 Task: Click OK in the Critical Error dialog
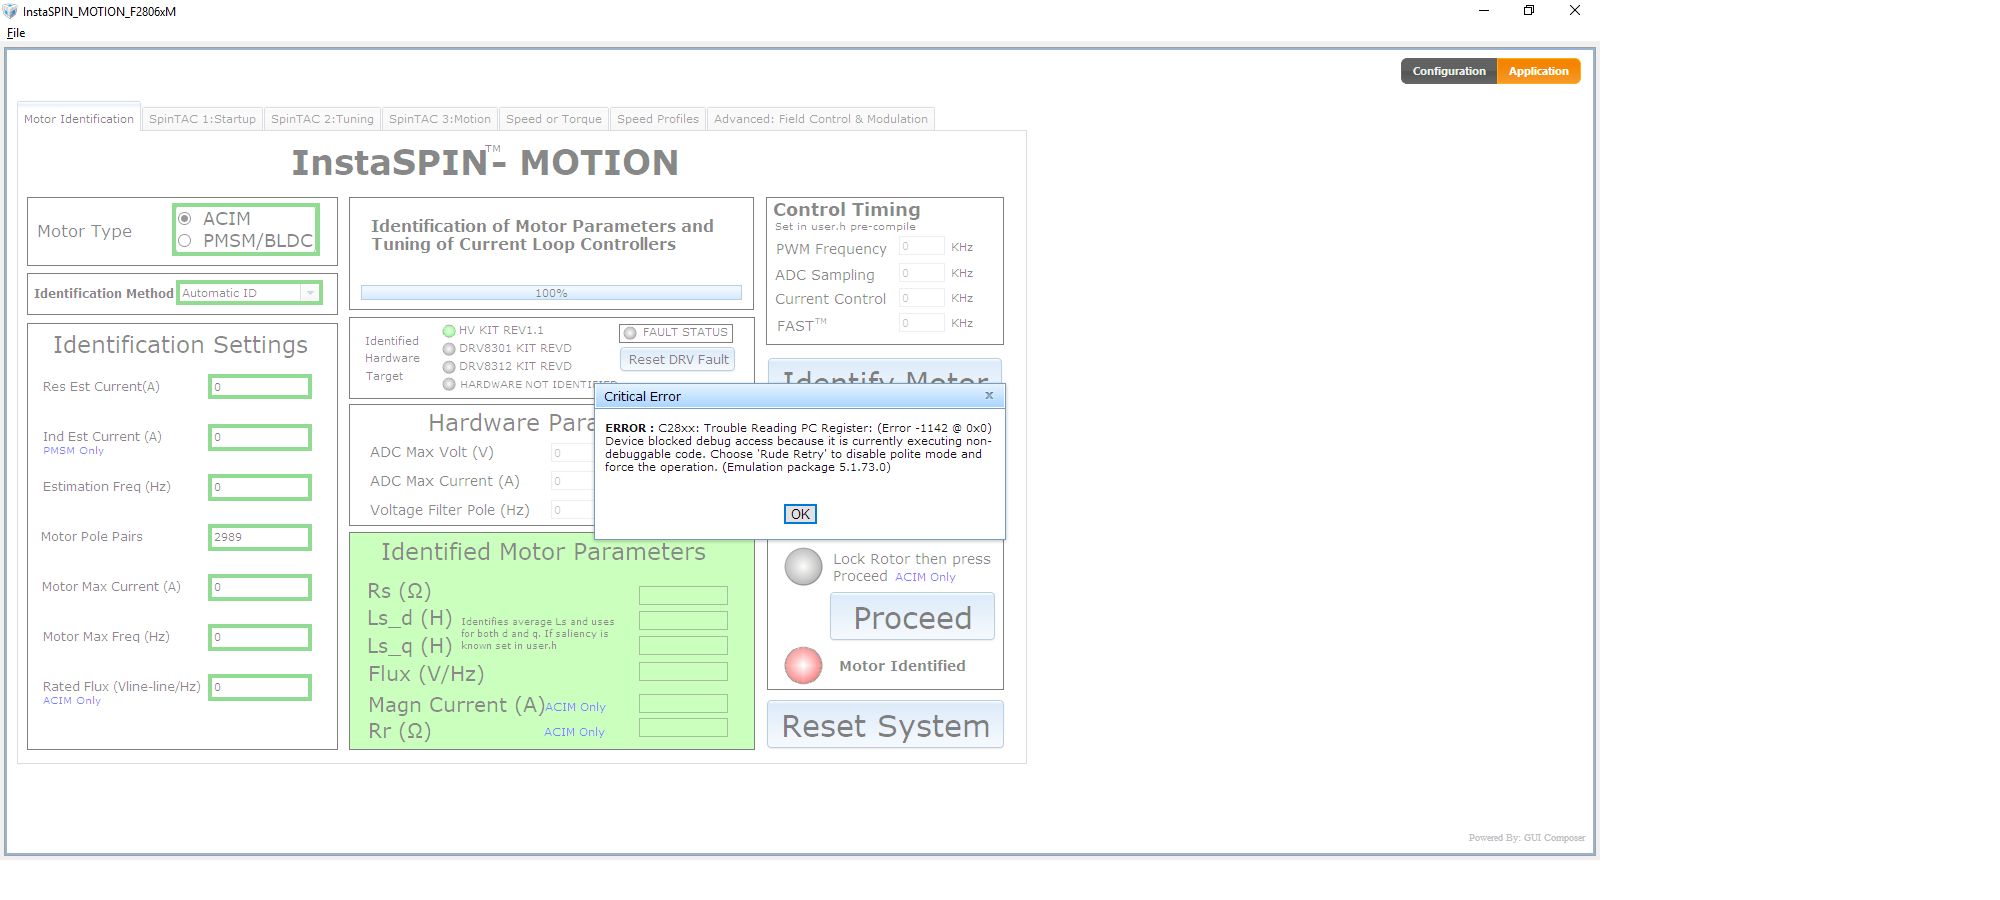point(800,514)
